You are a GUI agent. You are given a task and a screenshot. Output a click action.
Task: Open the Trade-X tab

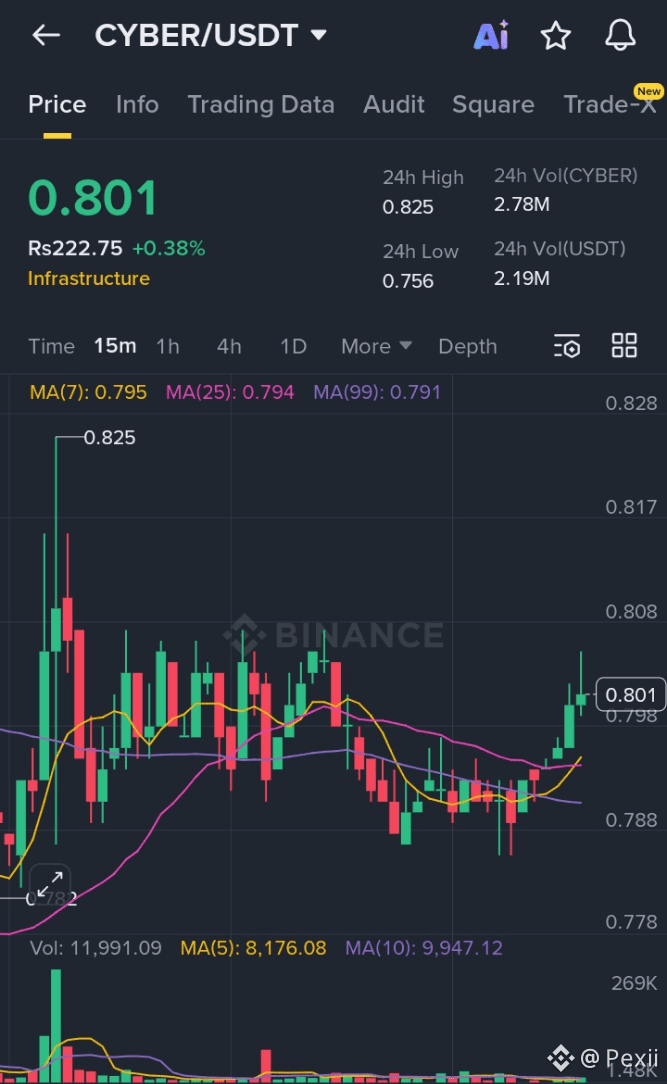tap(609, 104)
